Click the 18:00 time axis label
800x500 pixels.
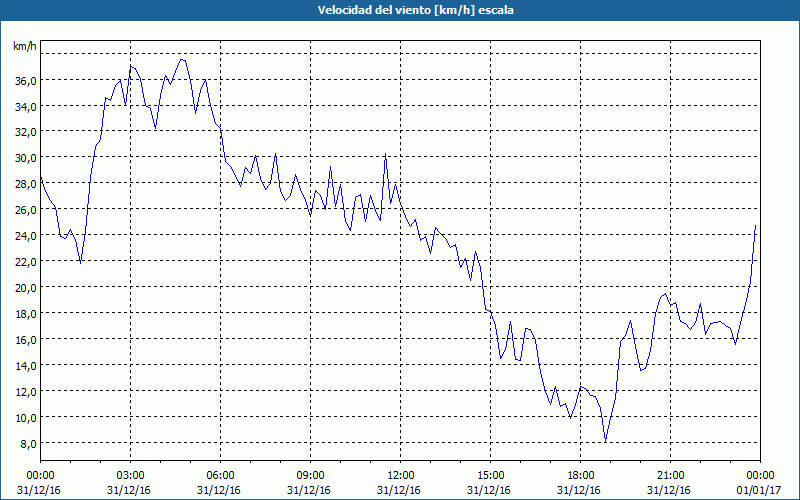coord(581,476)
